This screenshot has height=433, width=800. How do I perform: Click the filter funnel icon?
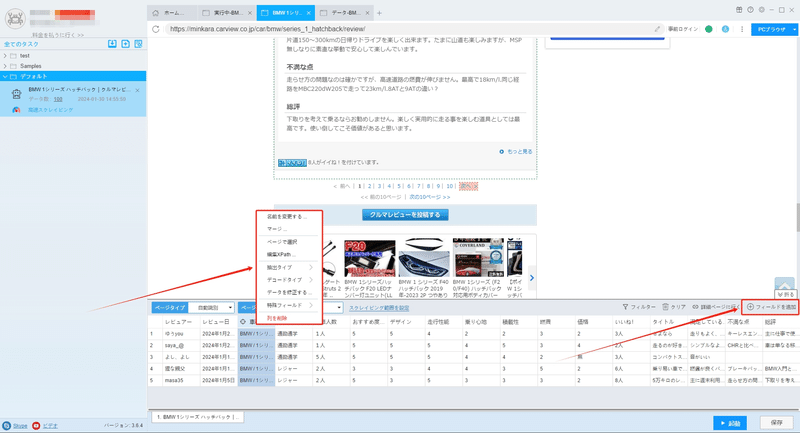pyautogui.click(x=625, y=307)
